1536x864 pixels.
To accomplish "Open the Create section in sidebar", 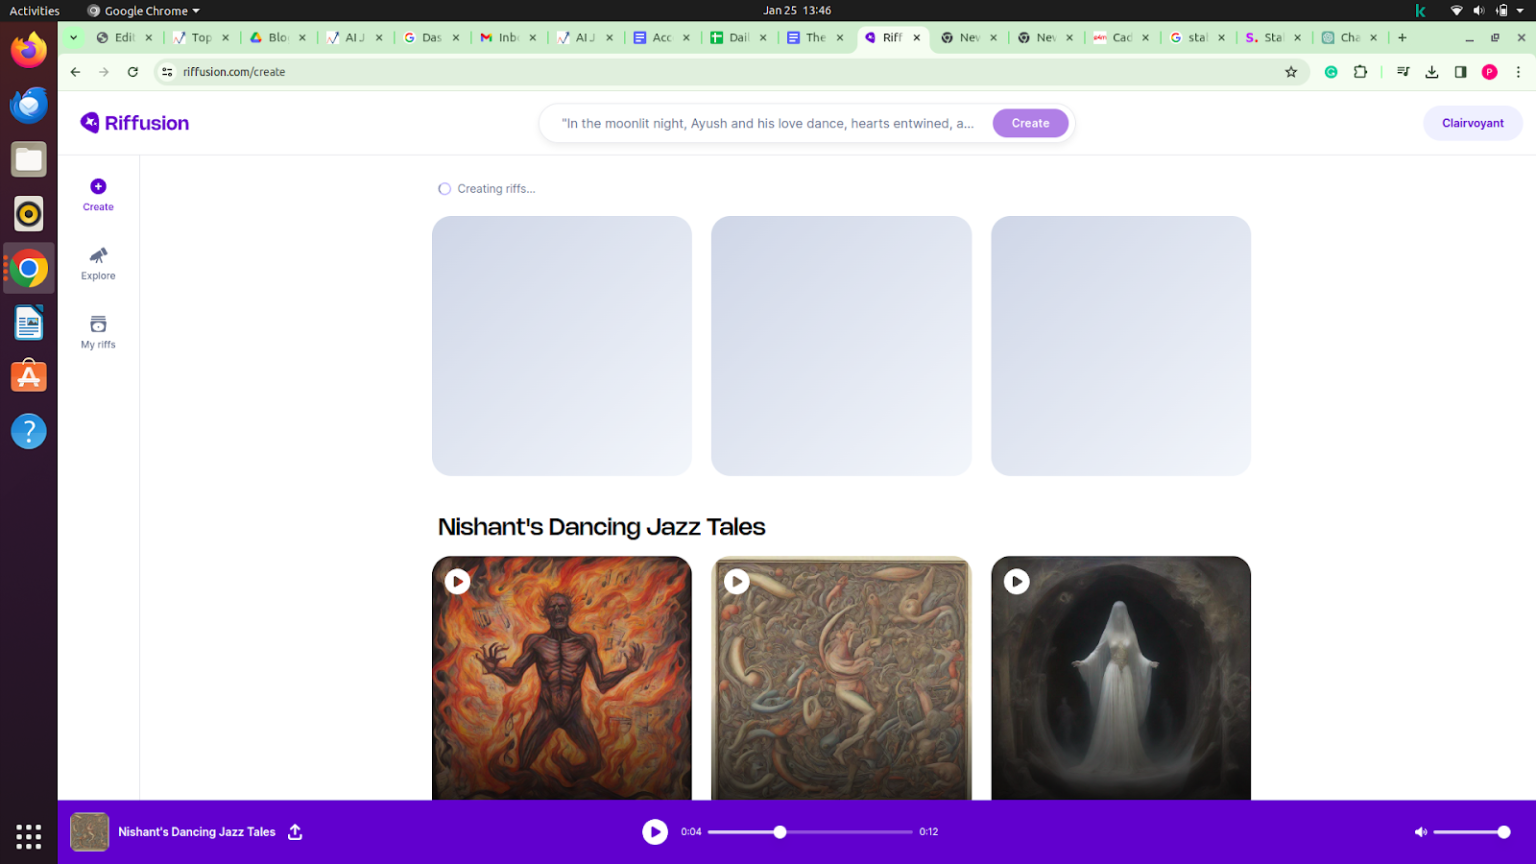I will pos(98,194).
